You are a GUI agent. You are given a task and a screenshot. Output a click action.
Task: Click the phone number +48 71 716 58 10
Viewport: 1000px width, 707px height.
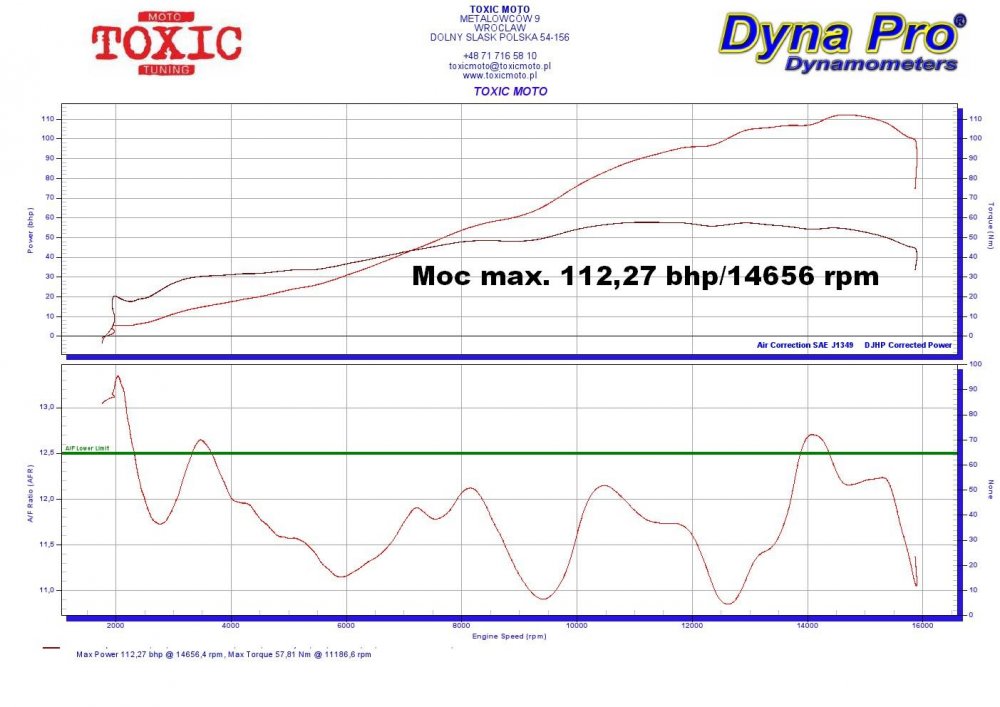click(499, 56)
